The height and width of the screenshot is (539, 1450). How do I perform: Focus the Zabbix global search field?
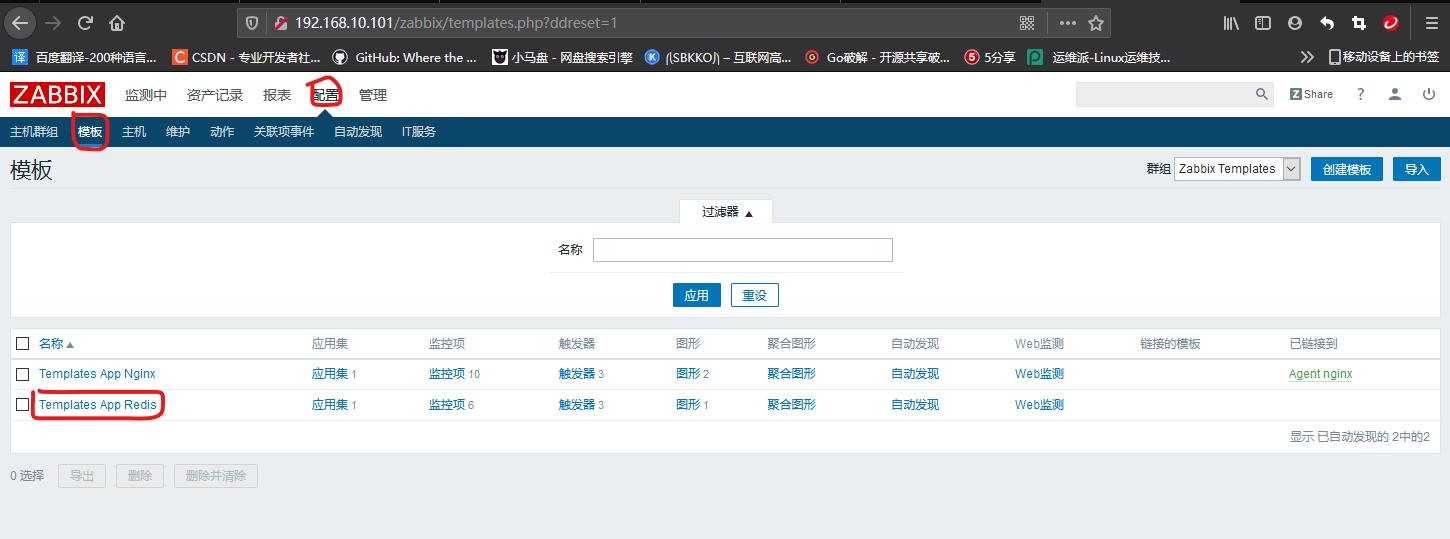[1164, 94]
